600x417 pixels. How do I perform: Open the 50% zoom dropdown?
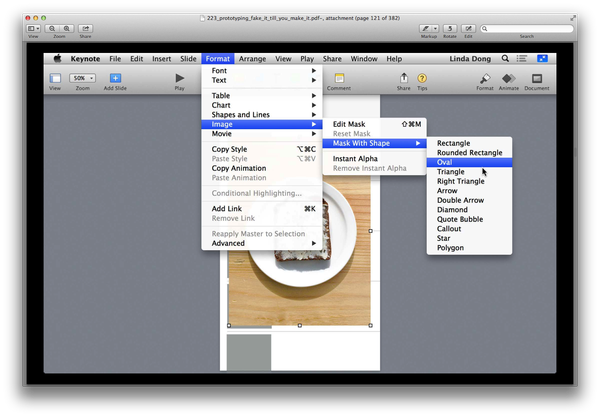[x=82, y=78]
